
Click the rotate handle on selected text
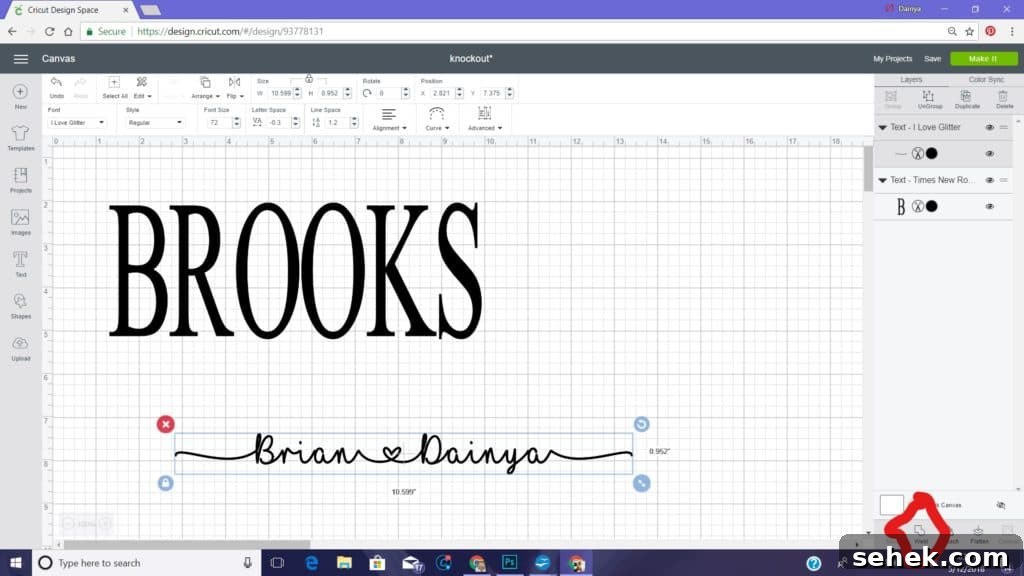tap(641, 424)
